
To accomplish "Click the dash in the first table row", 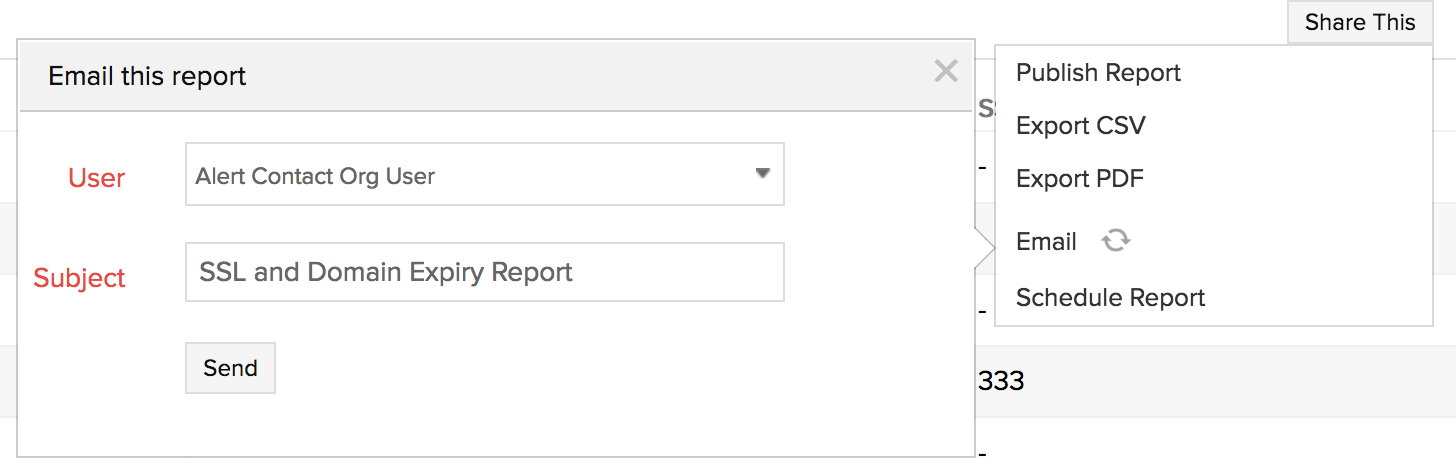I will pyautogui.click(x=983, y=167).
